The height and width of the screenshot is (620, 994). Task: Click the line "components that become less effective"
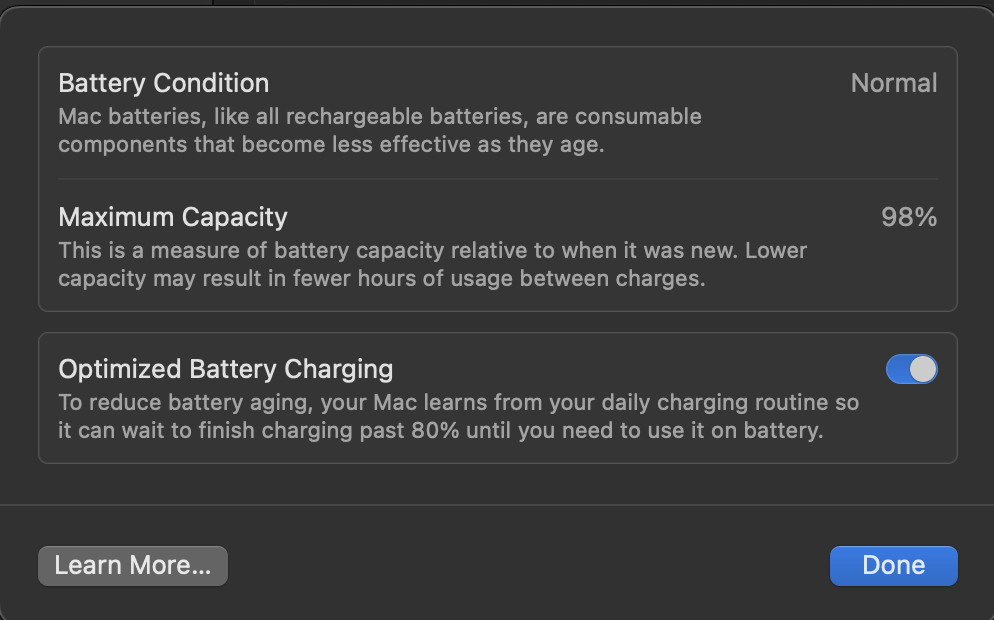coord(330,144)
